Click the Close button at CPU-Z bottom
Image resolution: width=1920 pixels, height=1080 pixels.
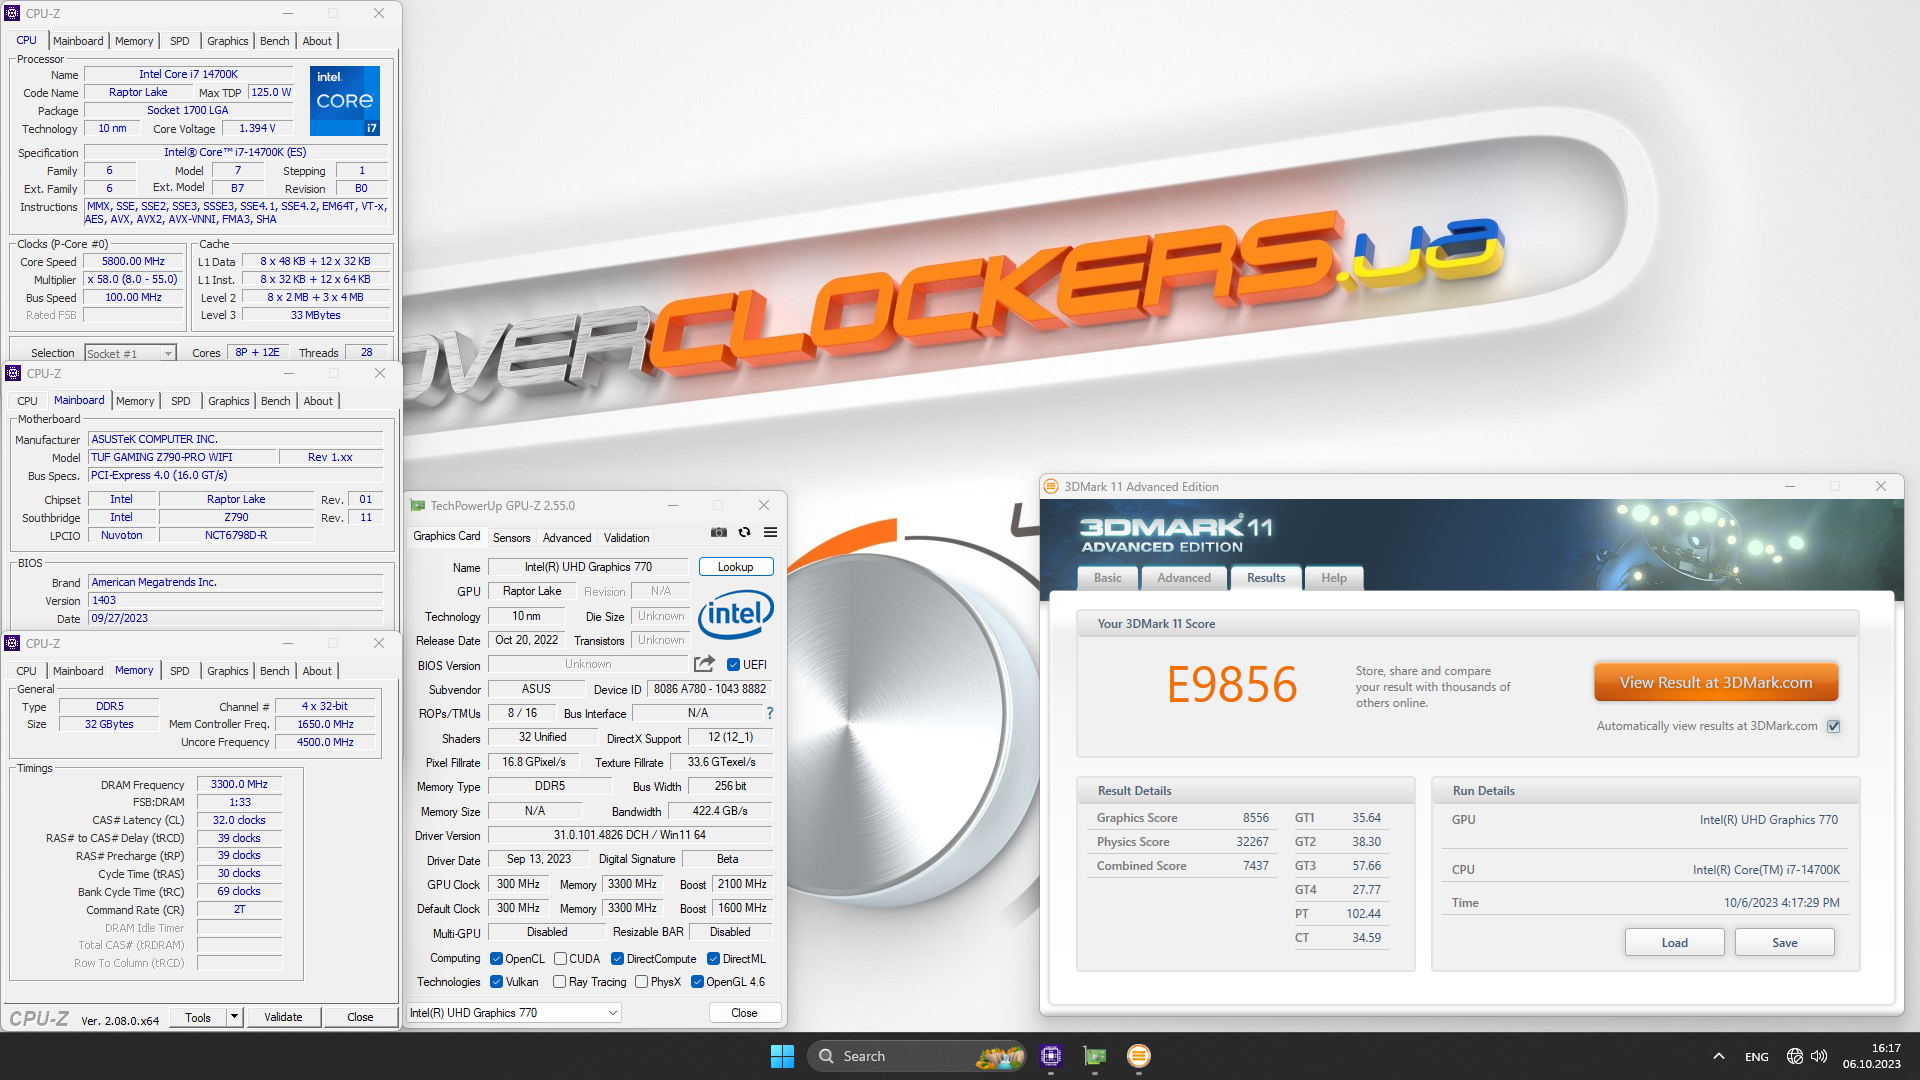(360, 1017)
